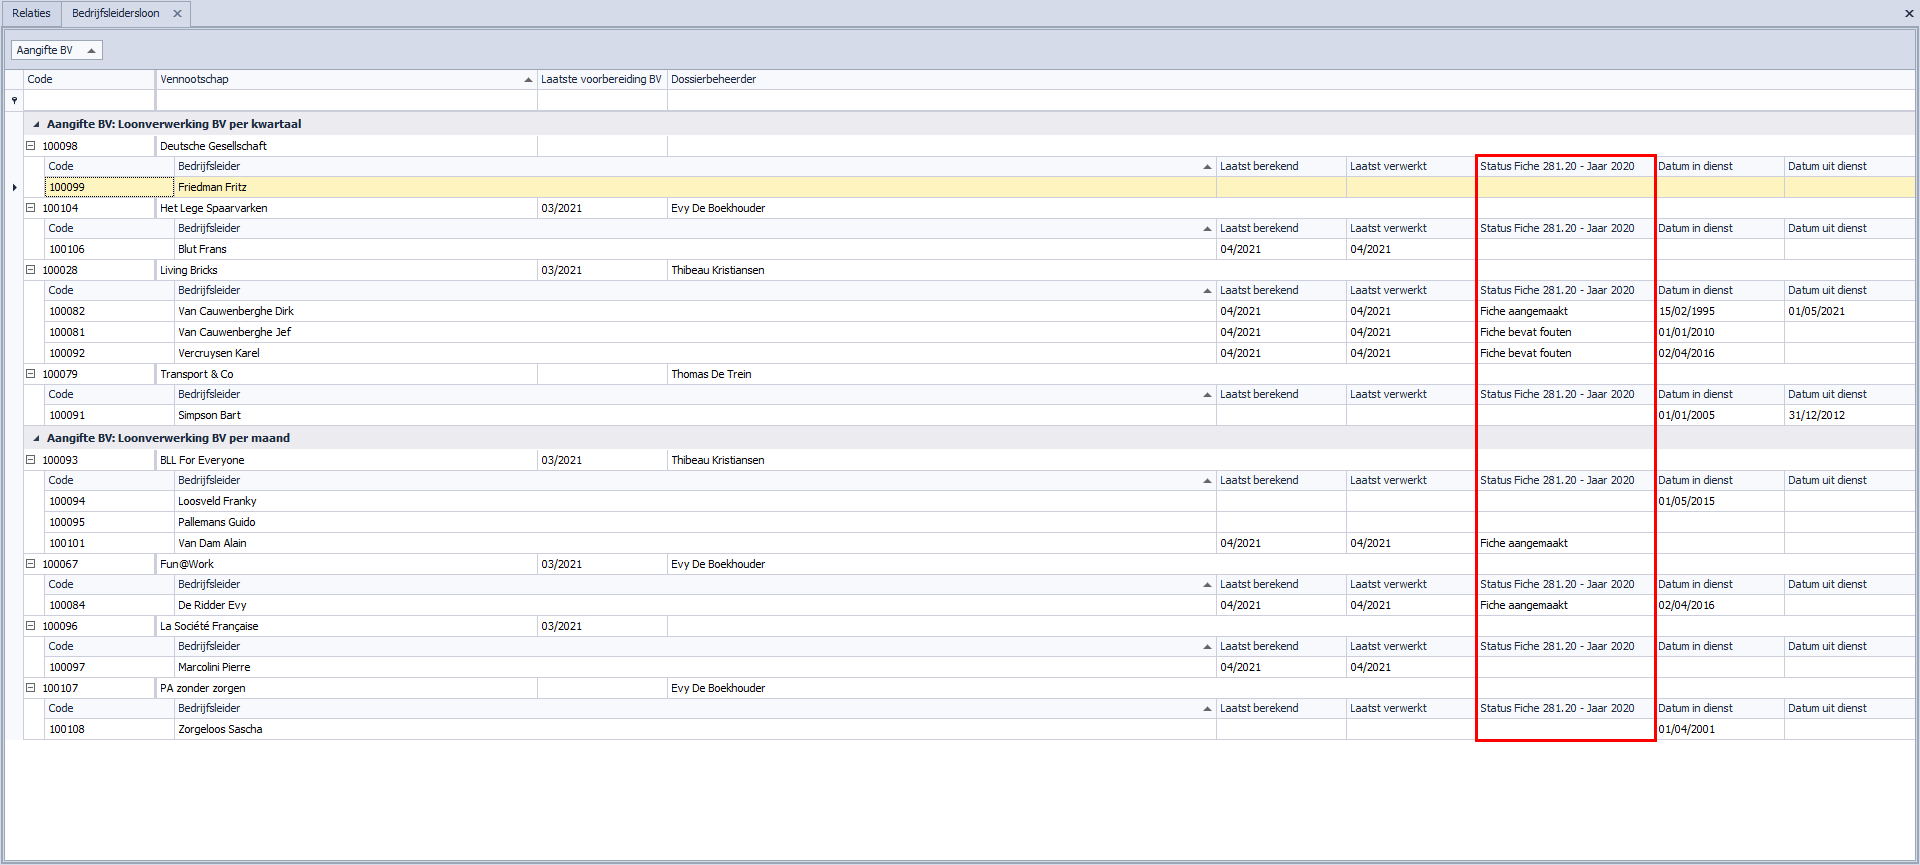Collapse the Deutsche Gesellschaft row 100098
1920x865 pixels.
[x=31, y=146]
